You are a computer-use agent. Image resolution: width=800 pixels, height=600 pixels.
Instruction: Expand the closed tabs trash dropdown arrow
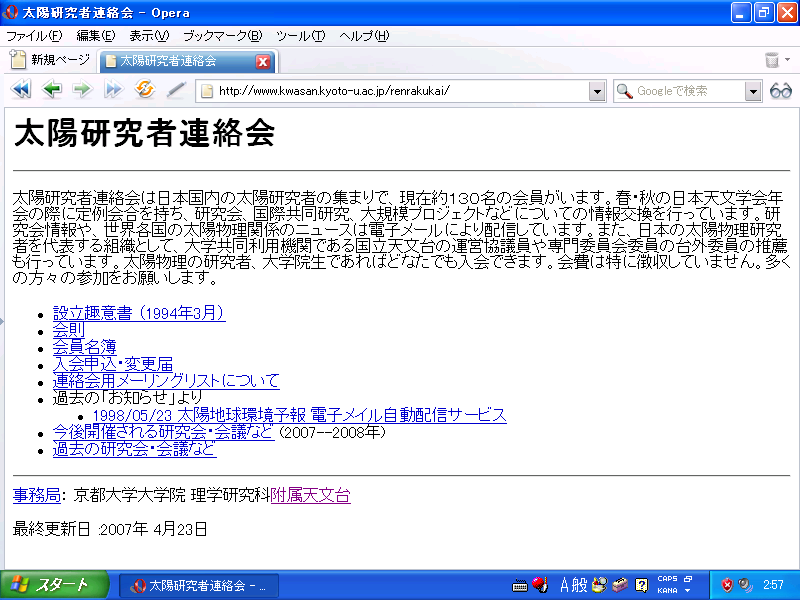[x=787, y=60]
